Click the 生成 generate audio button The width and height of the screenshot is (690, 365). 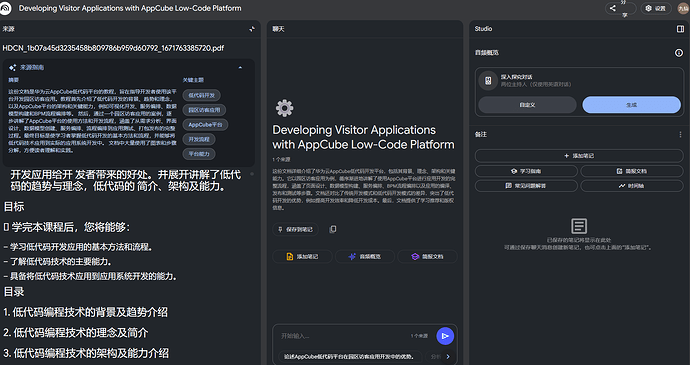(631, 105)
